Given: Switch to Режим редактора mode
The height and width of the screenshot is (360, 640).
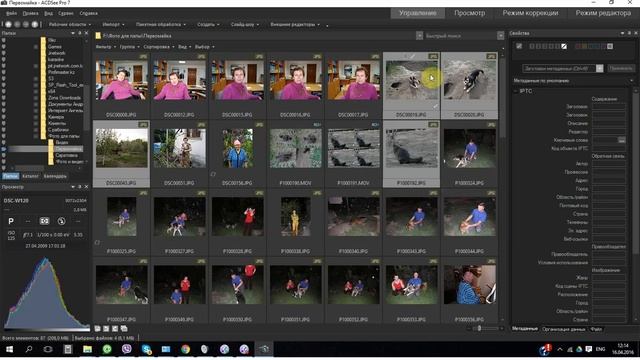Looking at the screenshot, I should click(x=603, y=13).
